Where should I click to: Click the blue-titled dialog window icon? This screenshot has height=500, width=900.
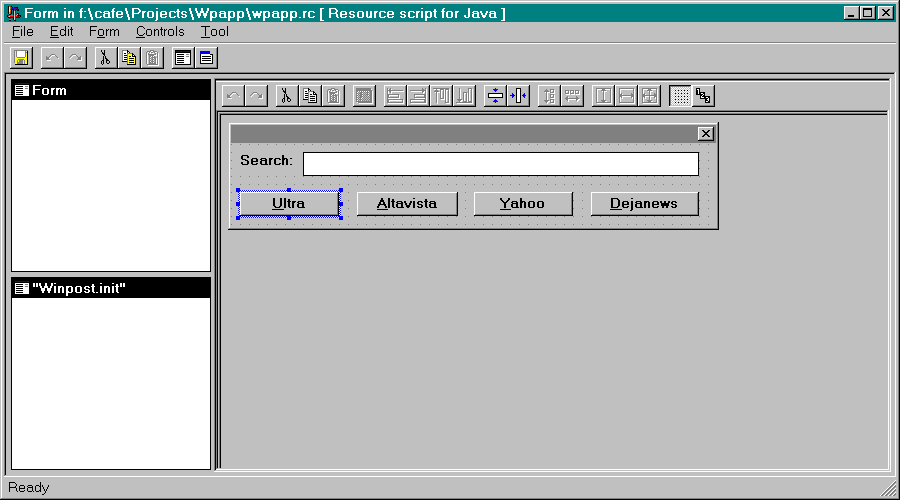207,58
